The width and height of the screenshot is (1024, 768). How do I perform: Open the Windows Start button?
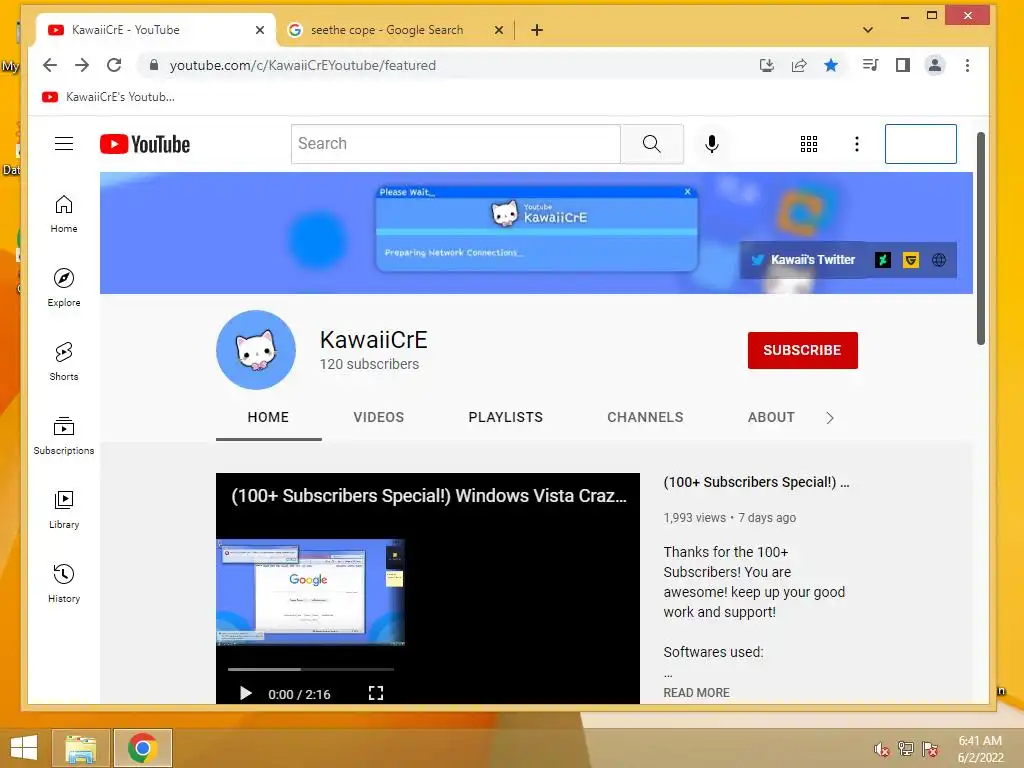tap(24, 748)
